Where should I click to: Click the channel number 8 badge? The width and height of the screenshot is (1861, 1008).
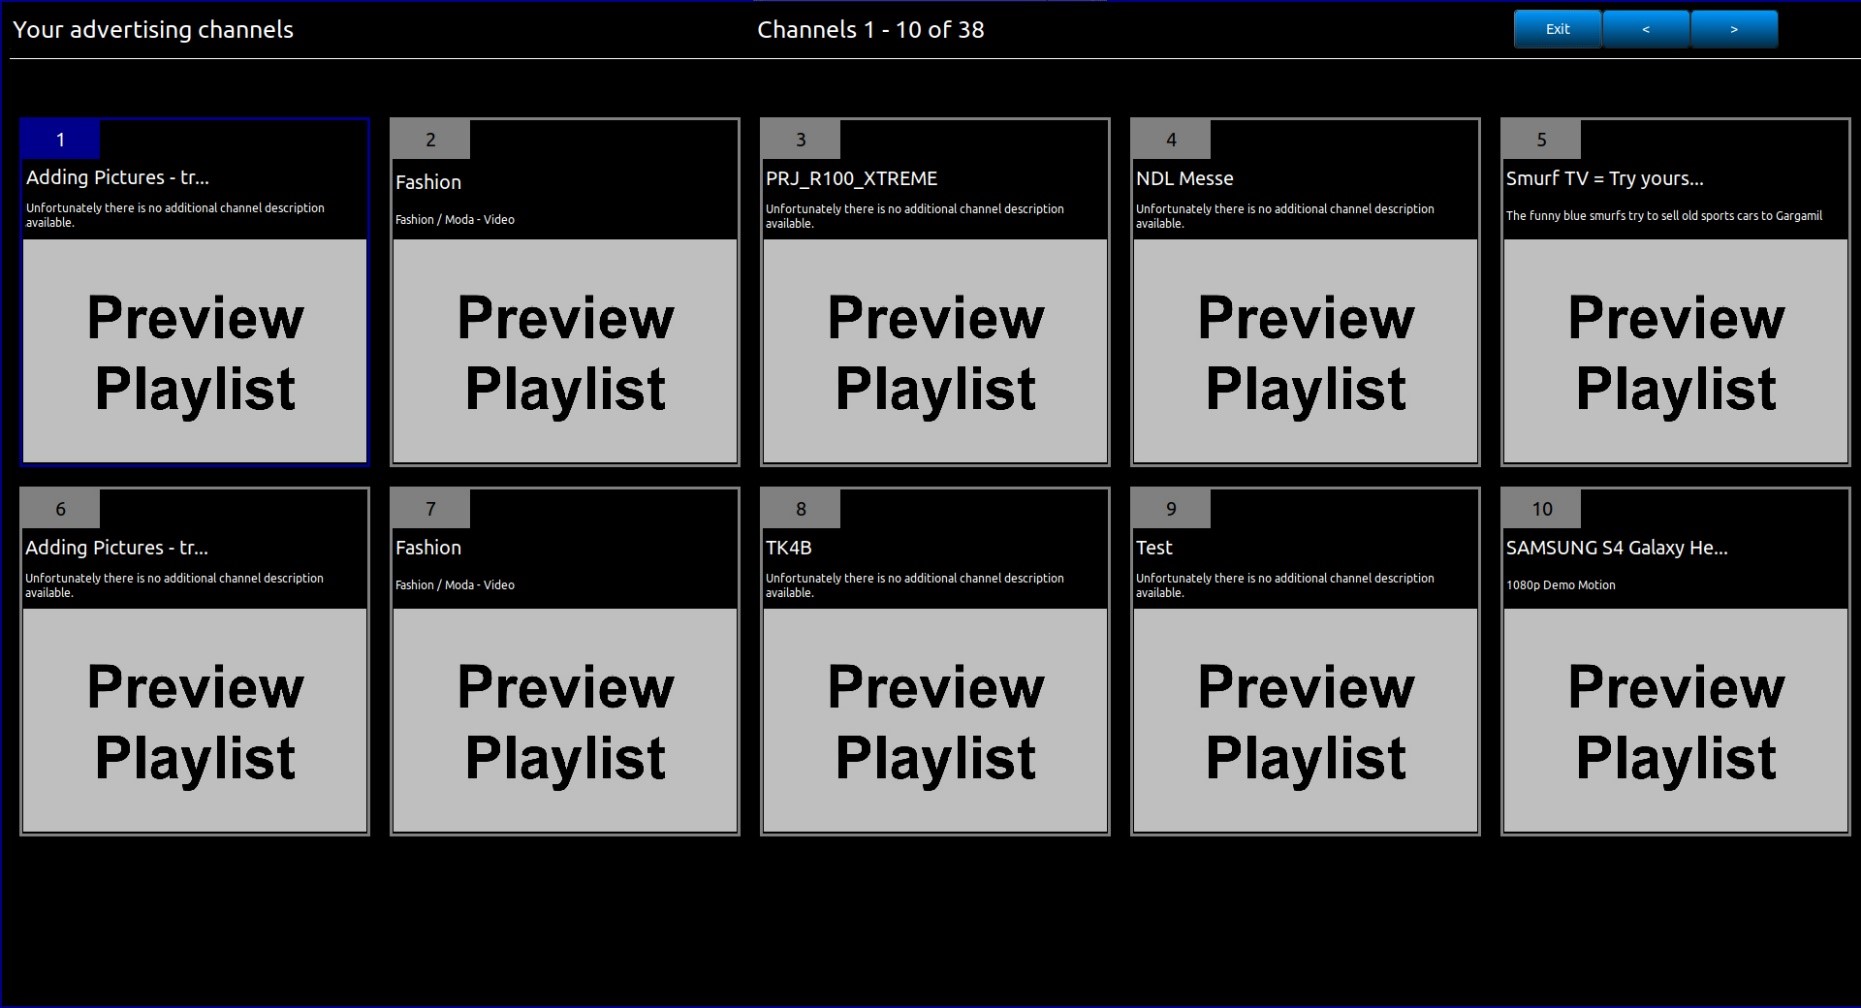[x=800, y=509]
